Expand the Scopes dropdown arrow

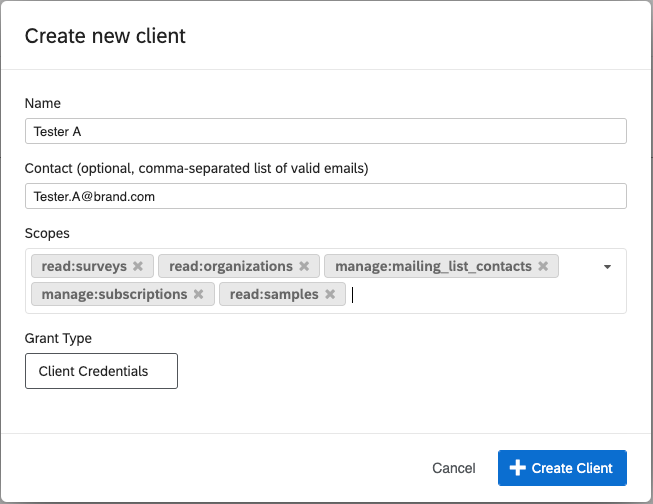coord(607,267)
